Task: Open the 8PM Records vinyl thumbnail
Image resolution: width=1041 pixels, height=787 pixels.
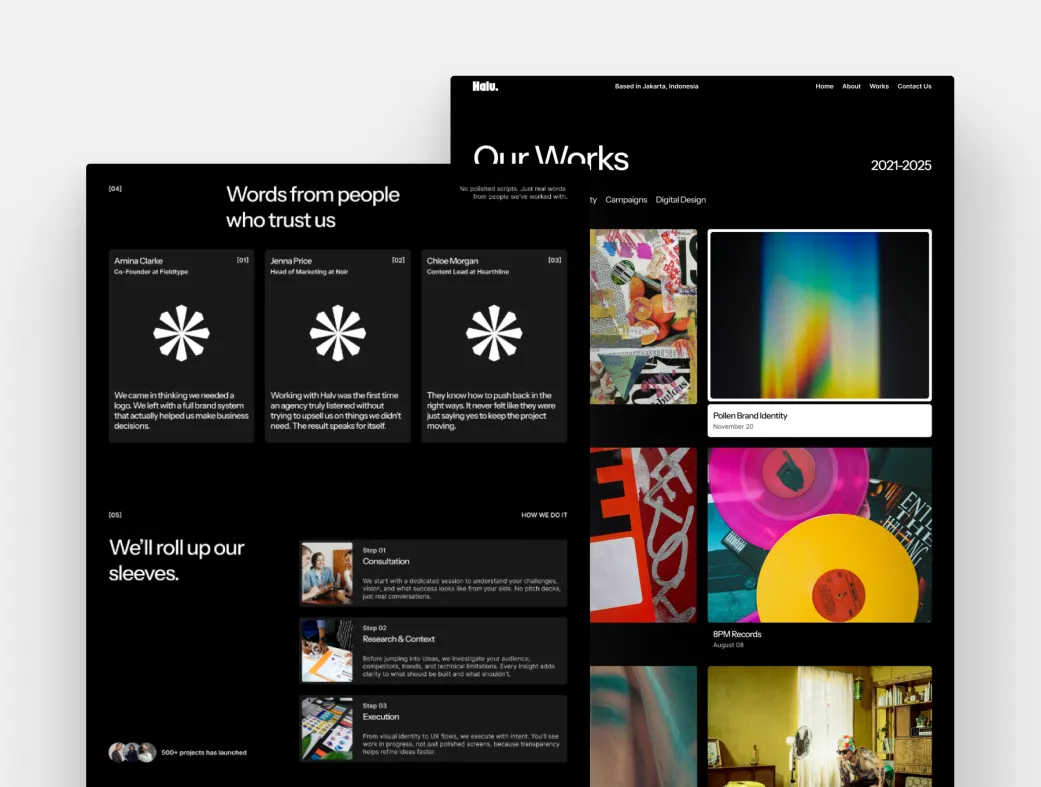Action: (819, 535)
